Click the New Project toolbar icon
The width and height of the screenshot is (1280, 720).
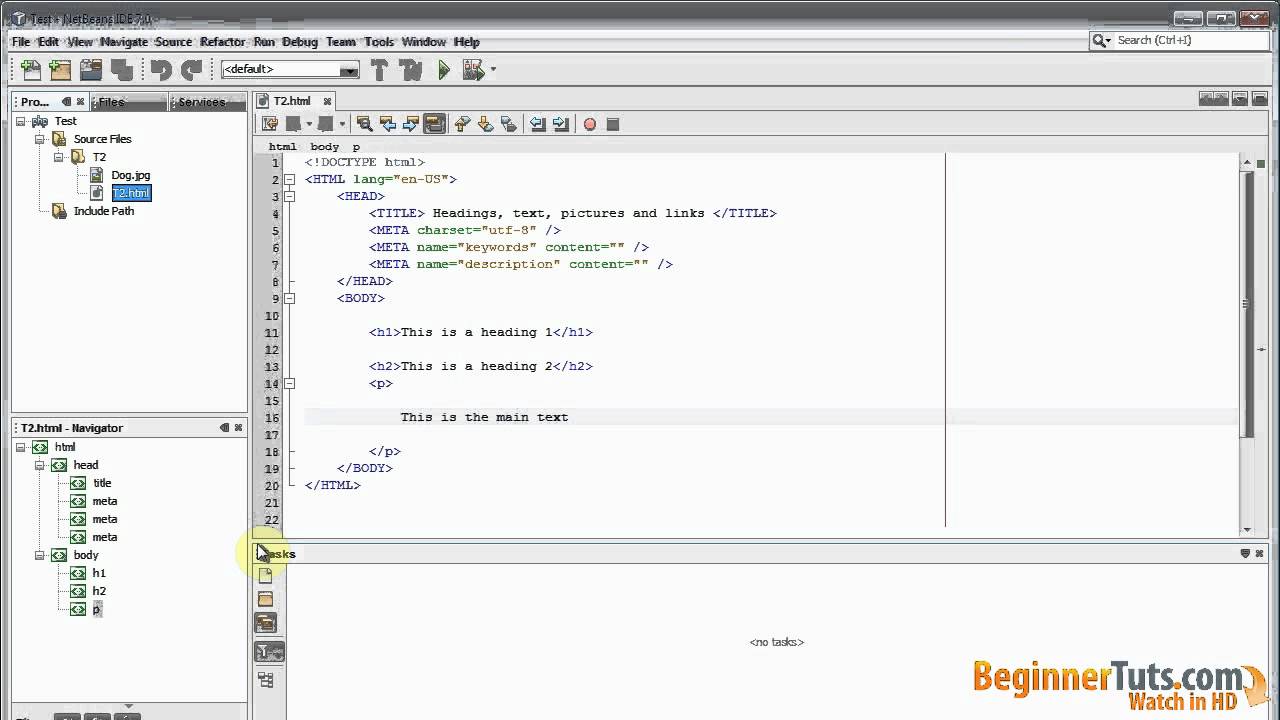coord(60,69)
